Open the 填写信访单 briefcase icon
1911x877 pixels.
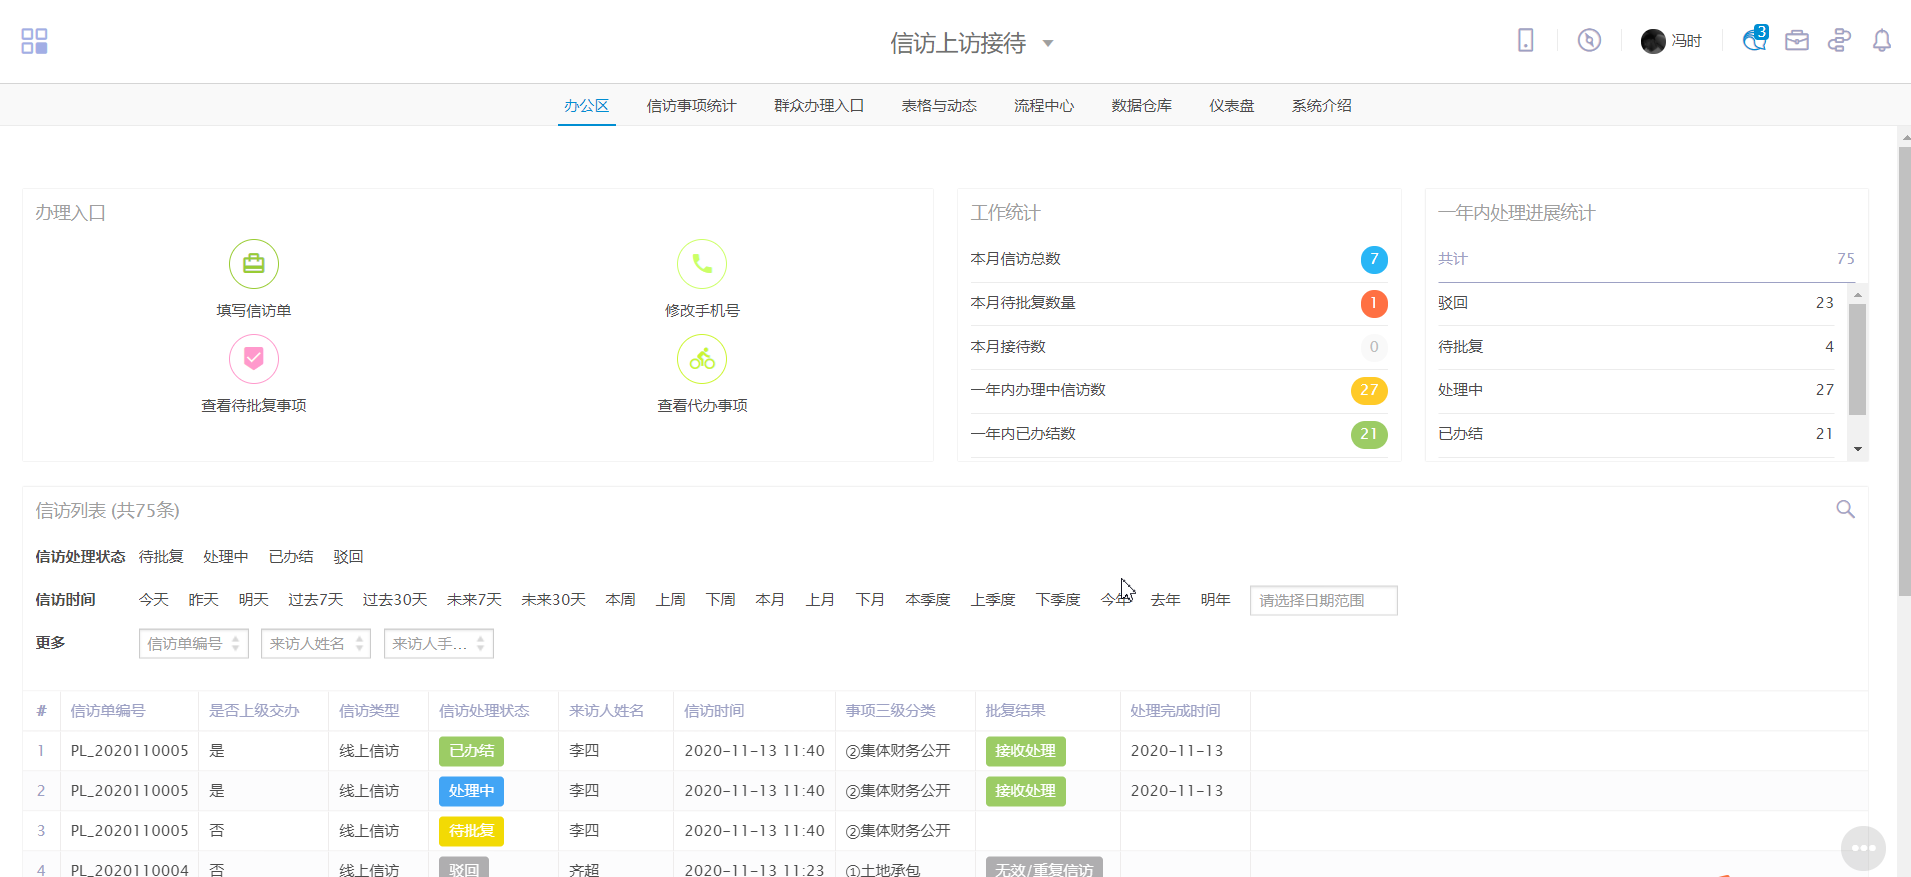[254, 264]
